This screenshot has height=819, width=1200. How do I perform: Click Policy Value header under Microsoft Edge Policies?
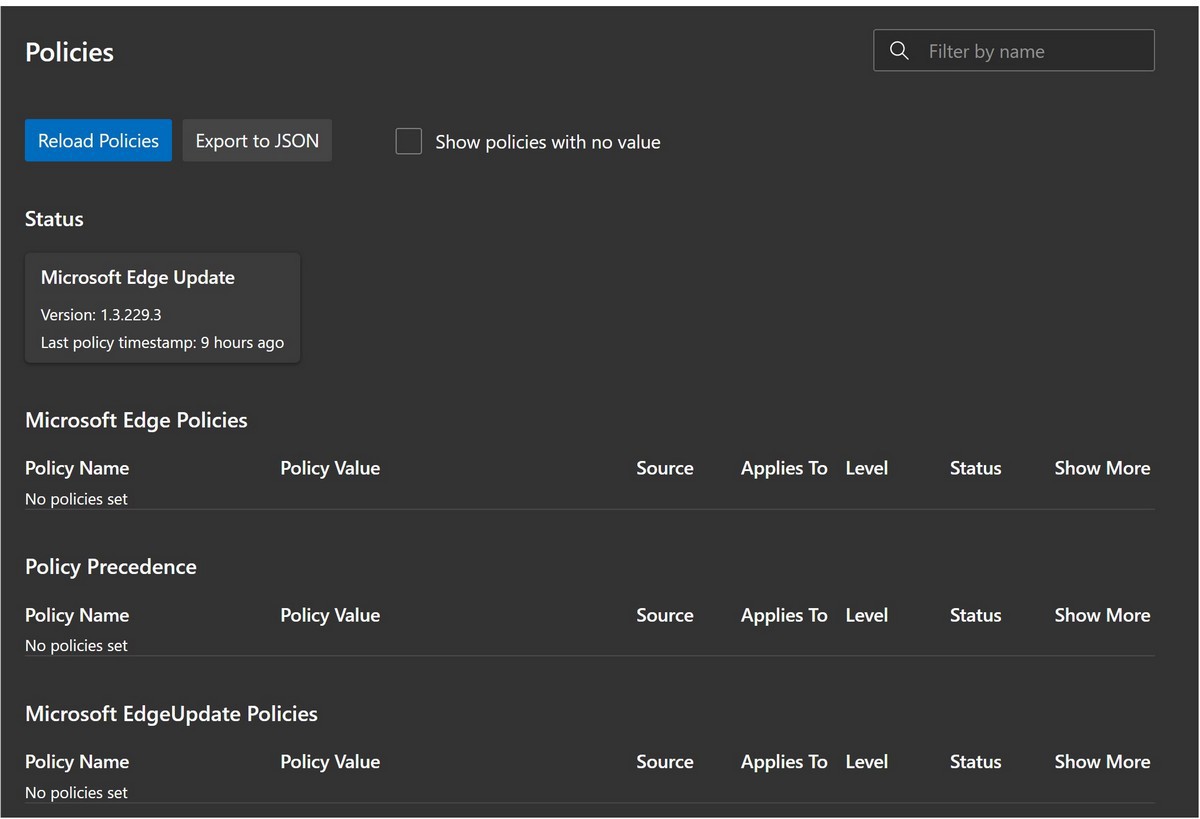click(x=330, y=468)
